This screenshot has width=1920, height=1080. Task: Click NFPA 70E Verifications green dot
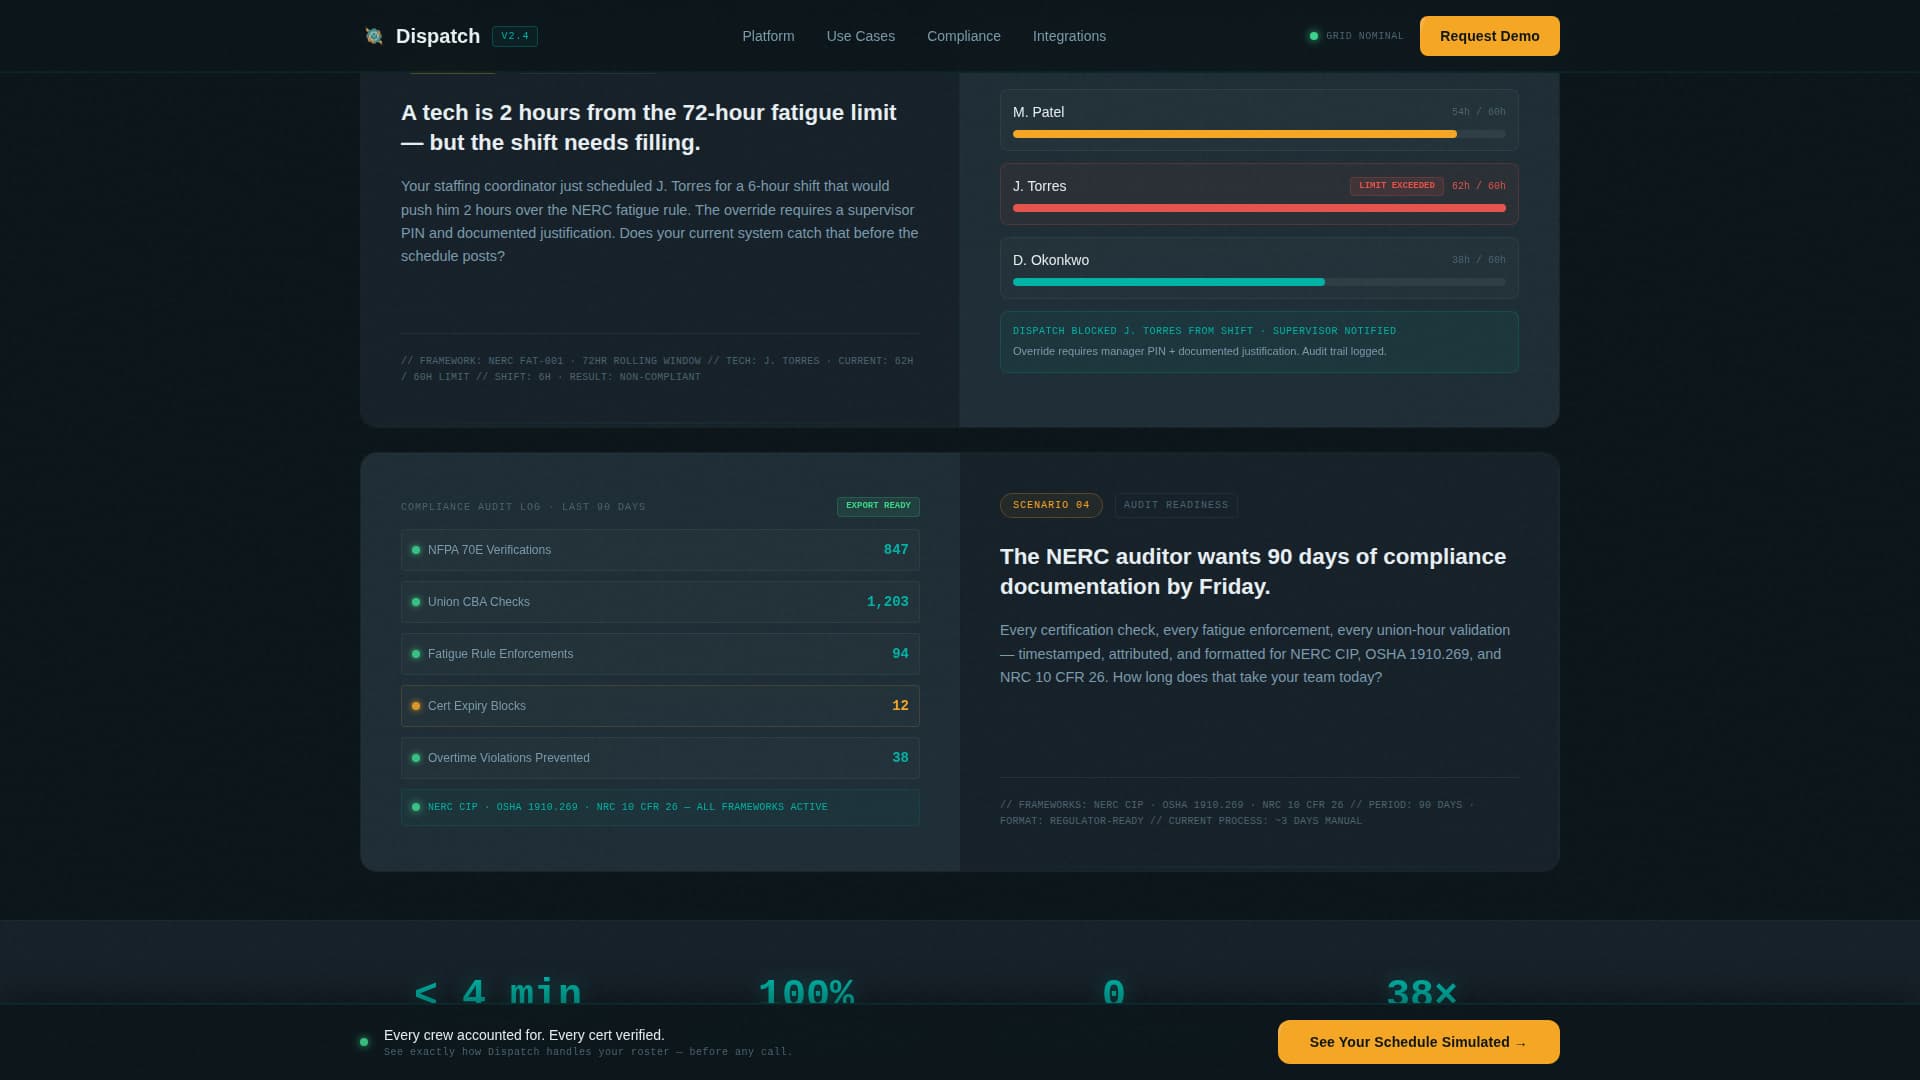416,550
